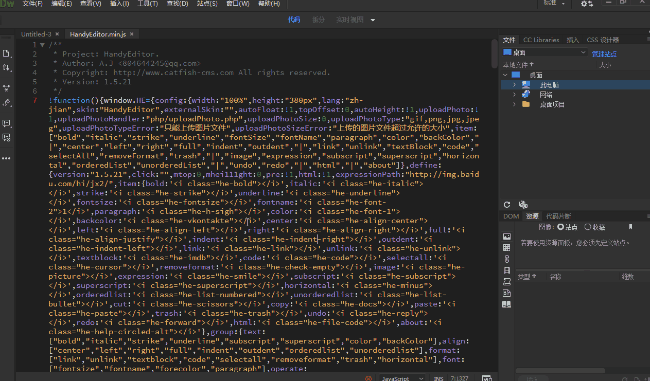Open the Site (S) menu
Image resolution: width=650 pixels, height=381 pixels.
click(x=207, y=3)
